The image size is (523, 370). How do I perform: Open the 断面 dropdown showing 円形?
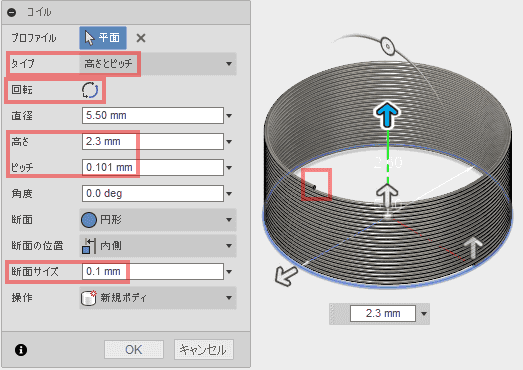(158, 220)
